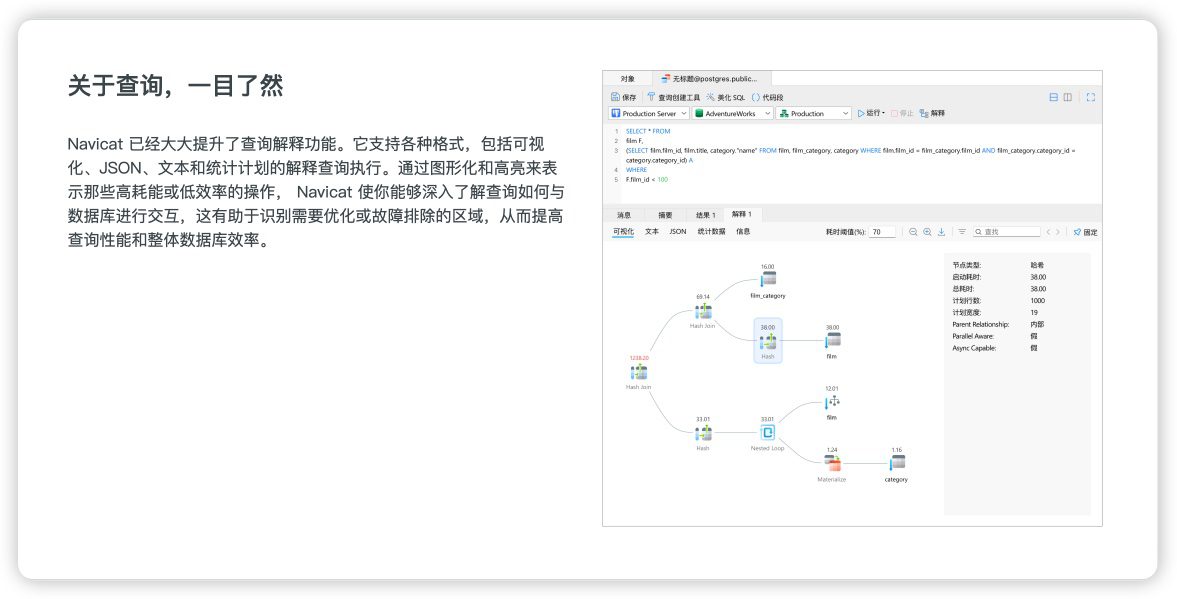Select the Nested Loop node icon
This screenshot has width=1177, height=599.
pyautogui.click(x=768, y=433)
